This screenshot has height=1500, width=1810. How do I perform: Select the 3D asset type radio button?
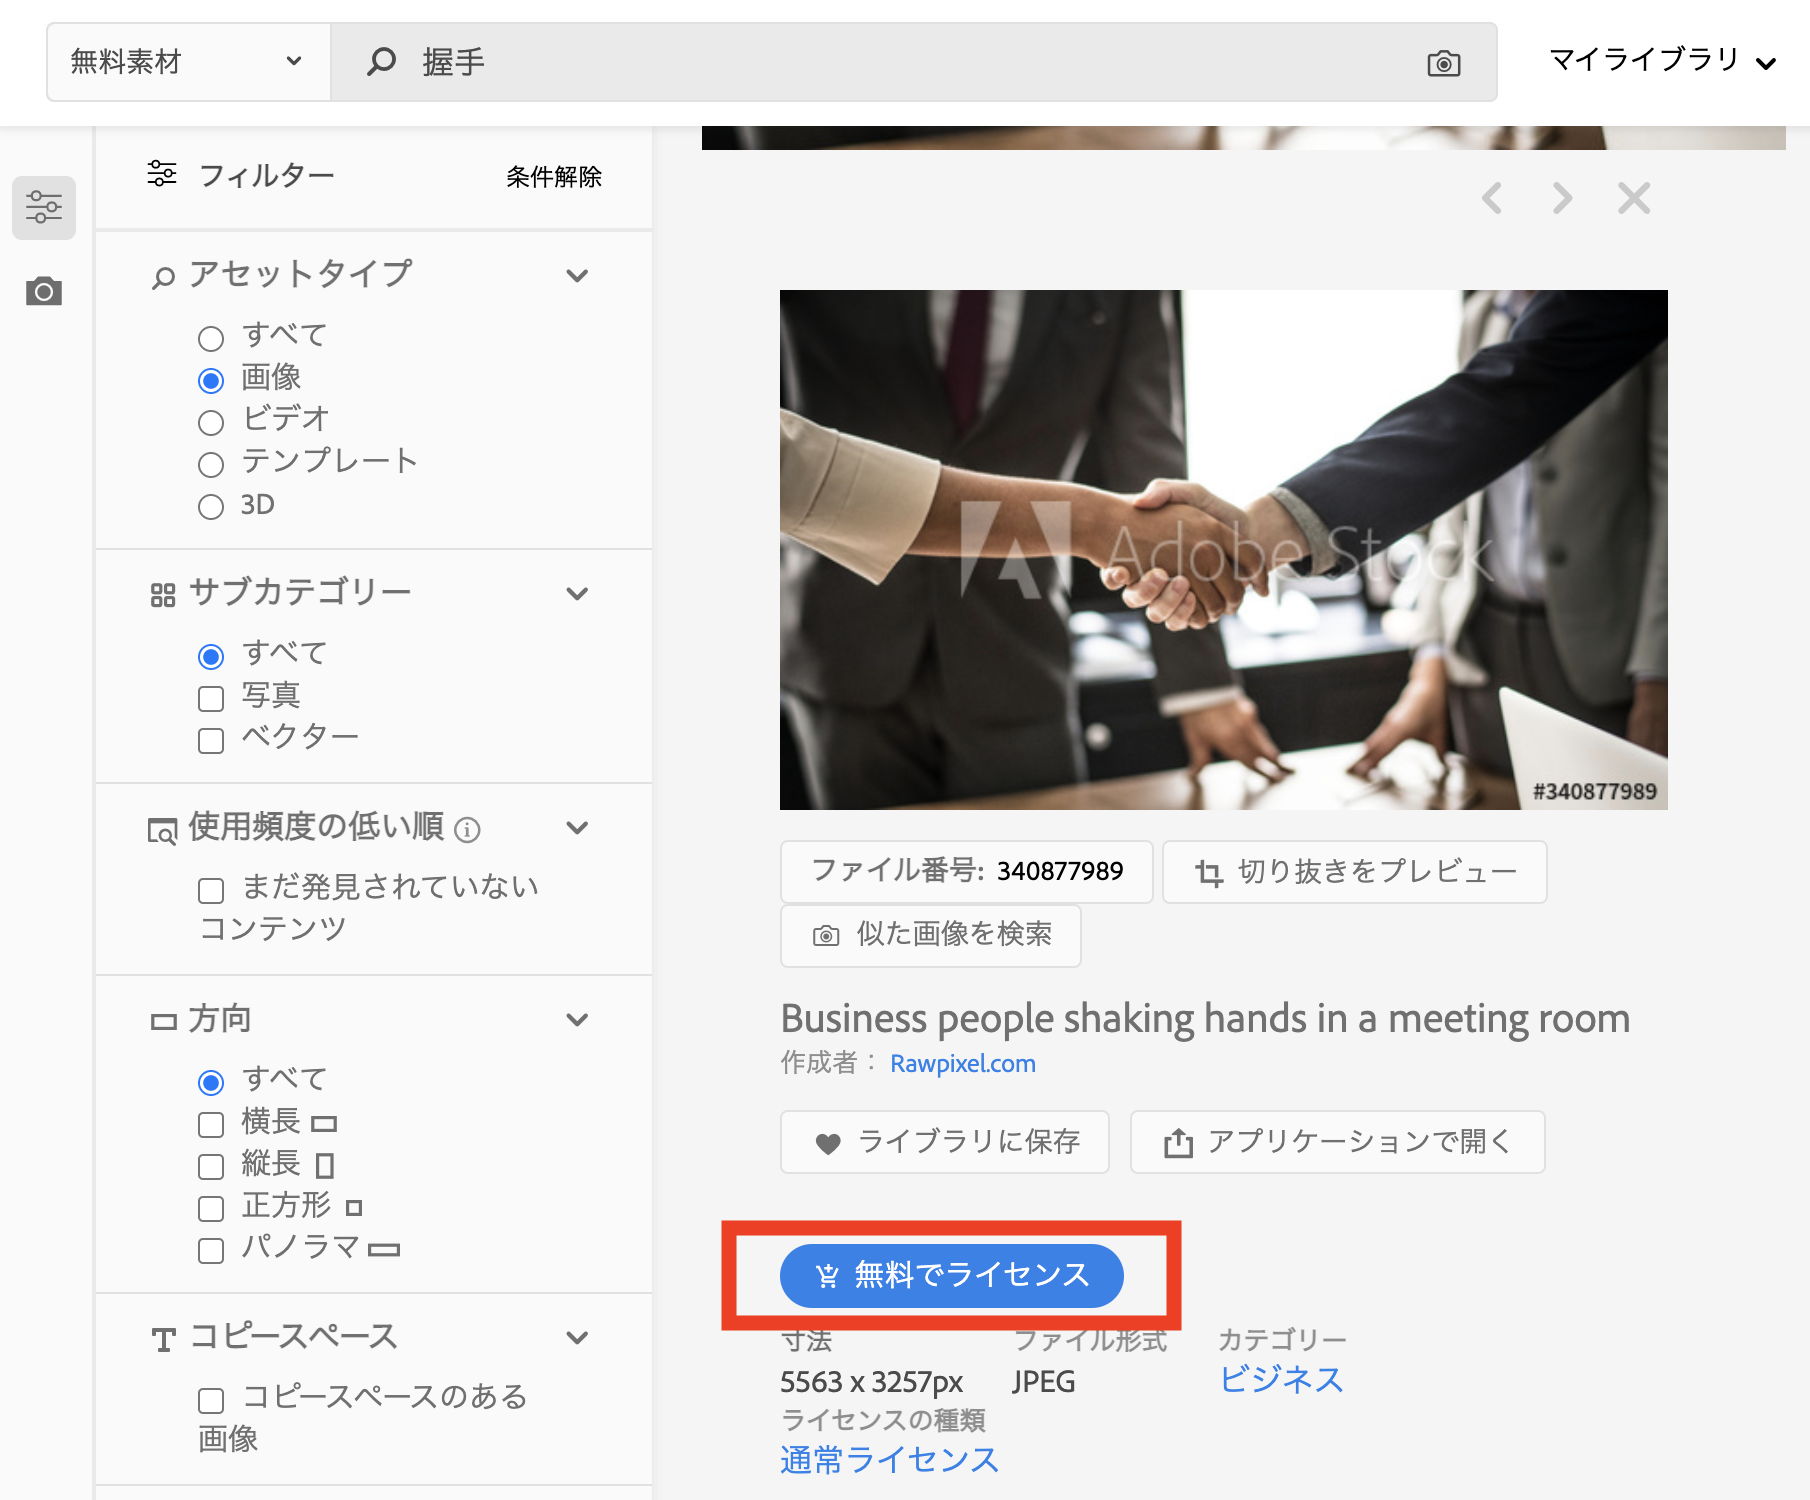pyautogui.click(x=211, y=507)
